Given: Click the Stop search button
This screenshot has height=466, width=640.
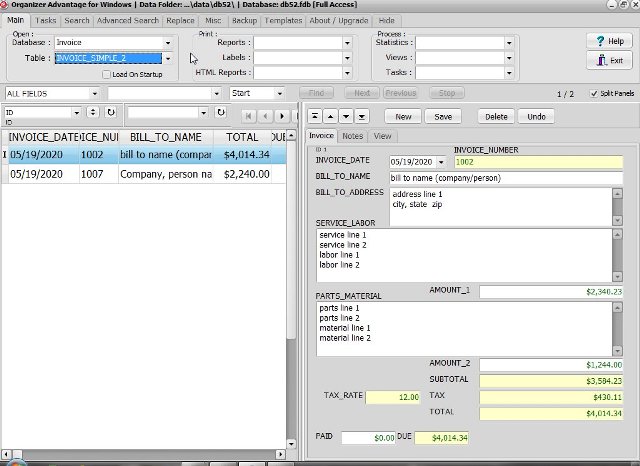Looking at the screenshot, I should point(447,93).
